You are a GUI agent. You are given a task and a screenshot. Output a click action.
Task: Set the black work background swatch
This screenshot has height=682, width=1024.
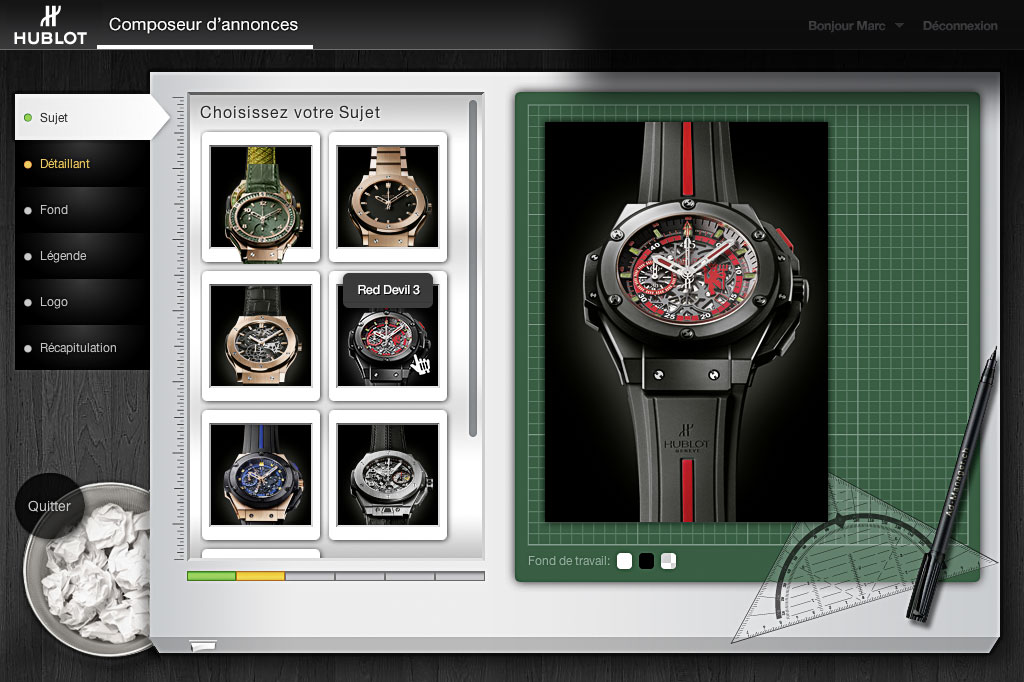646,561
